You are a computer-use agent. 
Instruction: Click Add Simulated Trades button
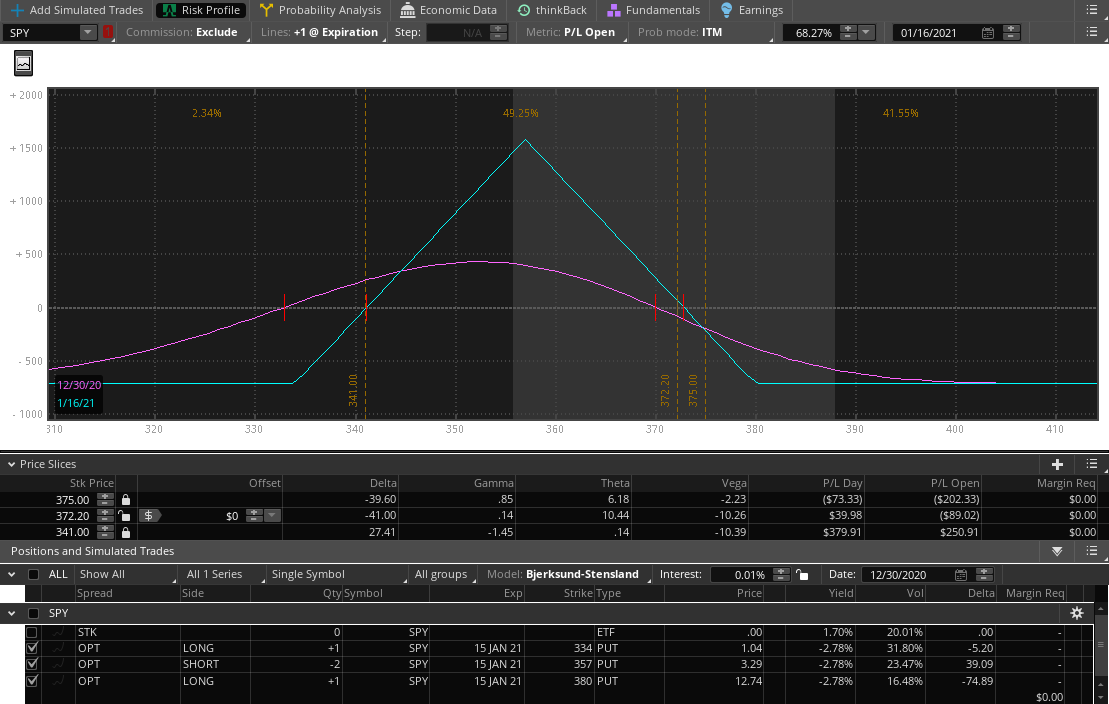coord(77,10)
